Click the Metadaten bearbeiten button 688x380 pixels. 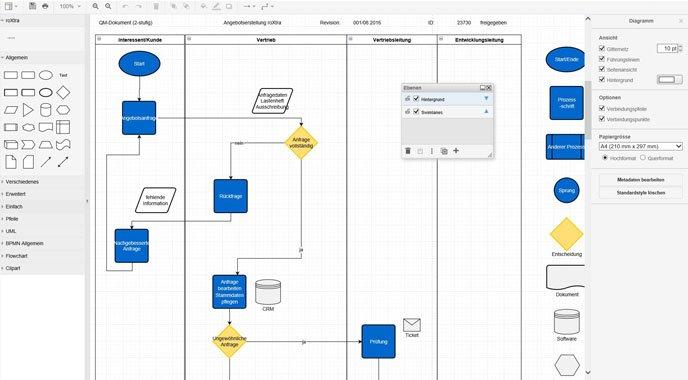click(641, 179)
